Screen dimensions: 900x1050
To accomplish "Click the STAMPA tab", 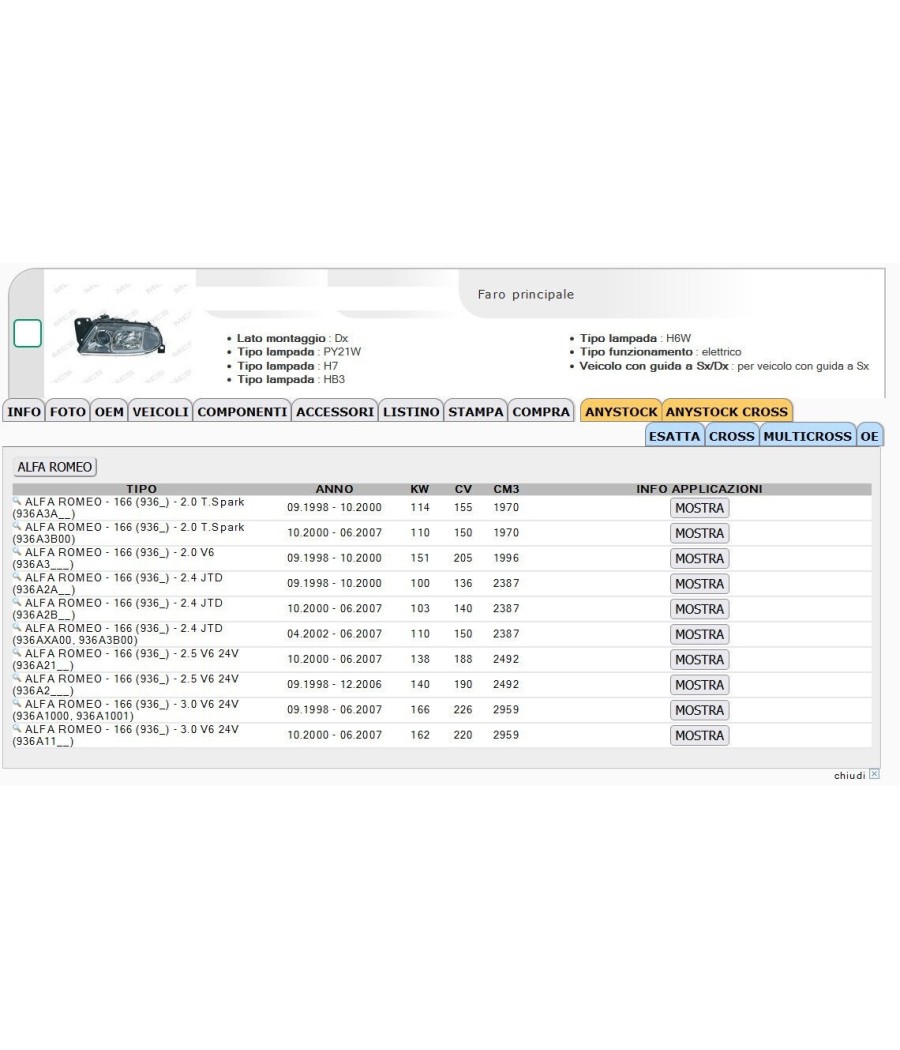I will click(475, 411).
